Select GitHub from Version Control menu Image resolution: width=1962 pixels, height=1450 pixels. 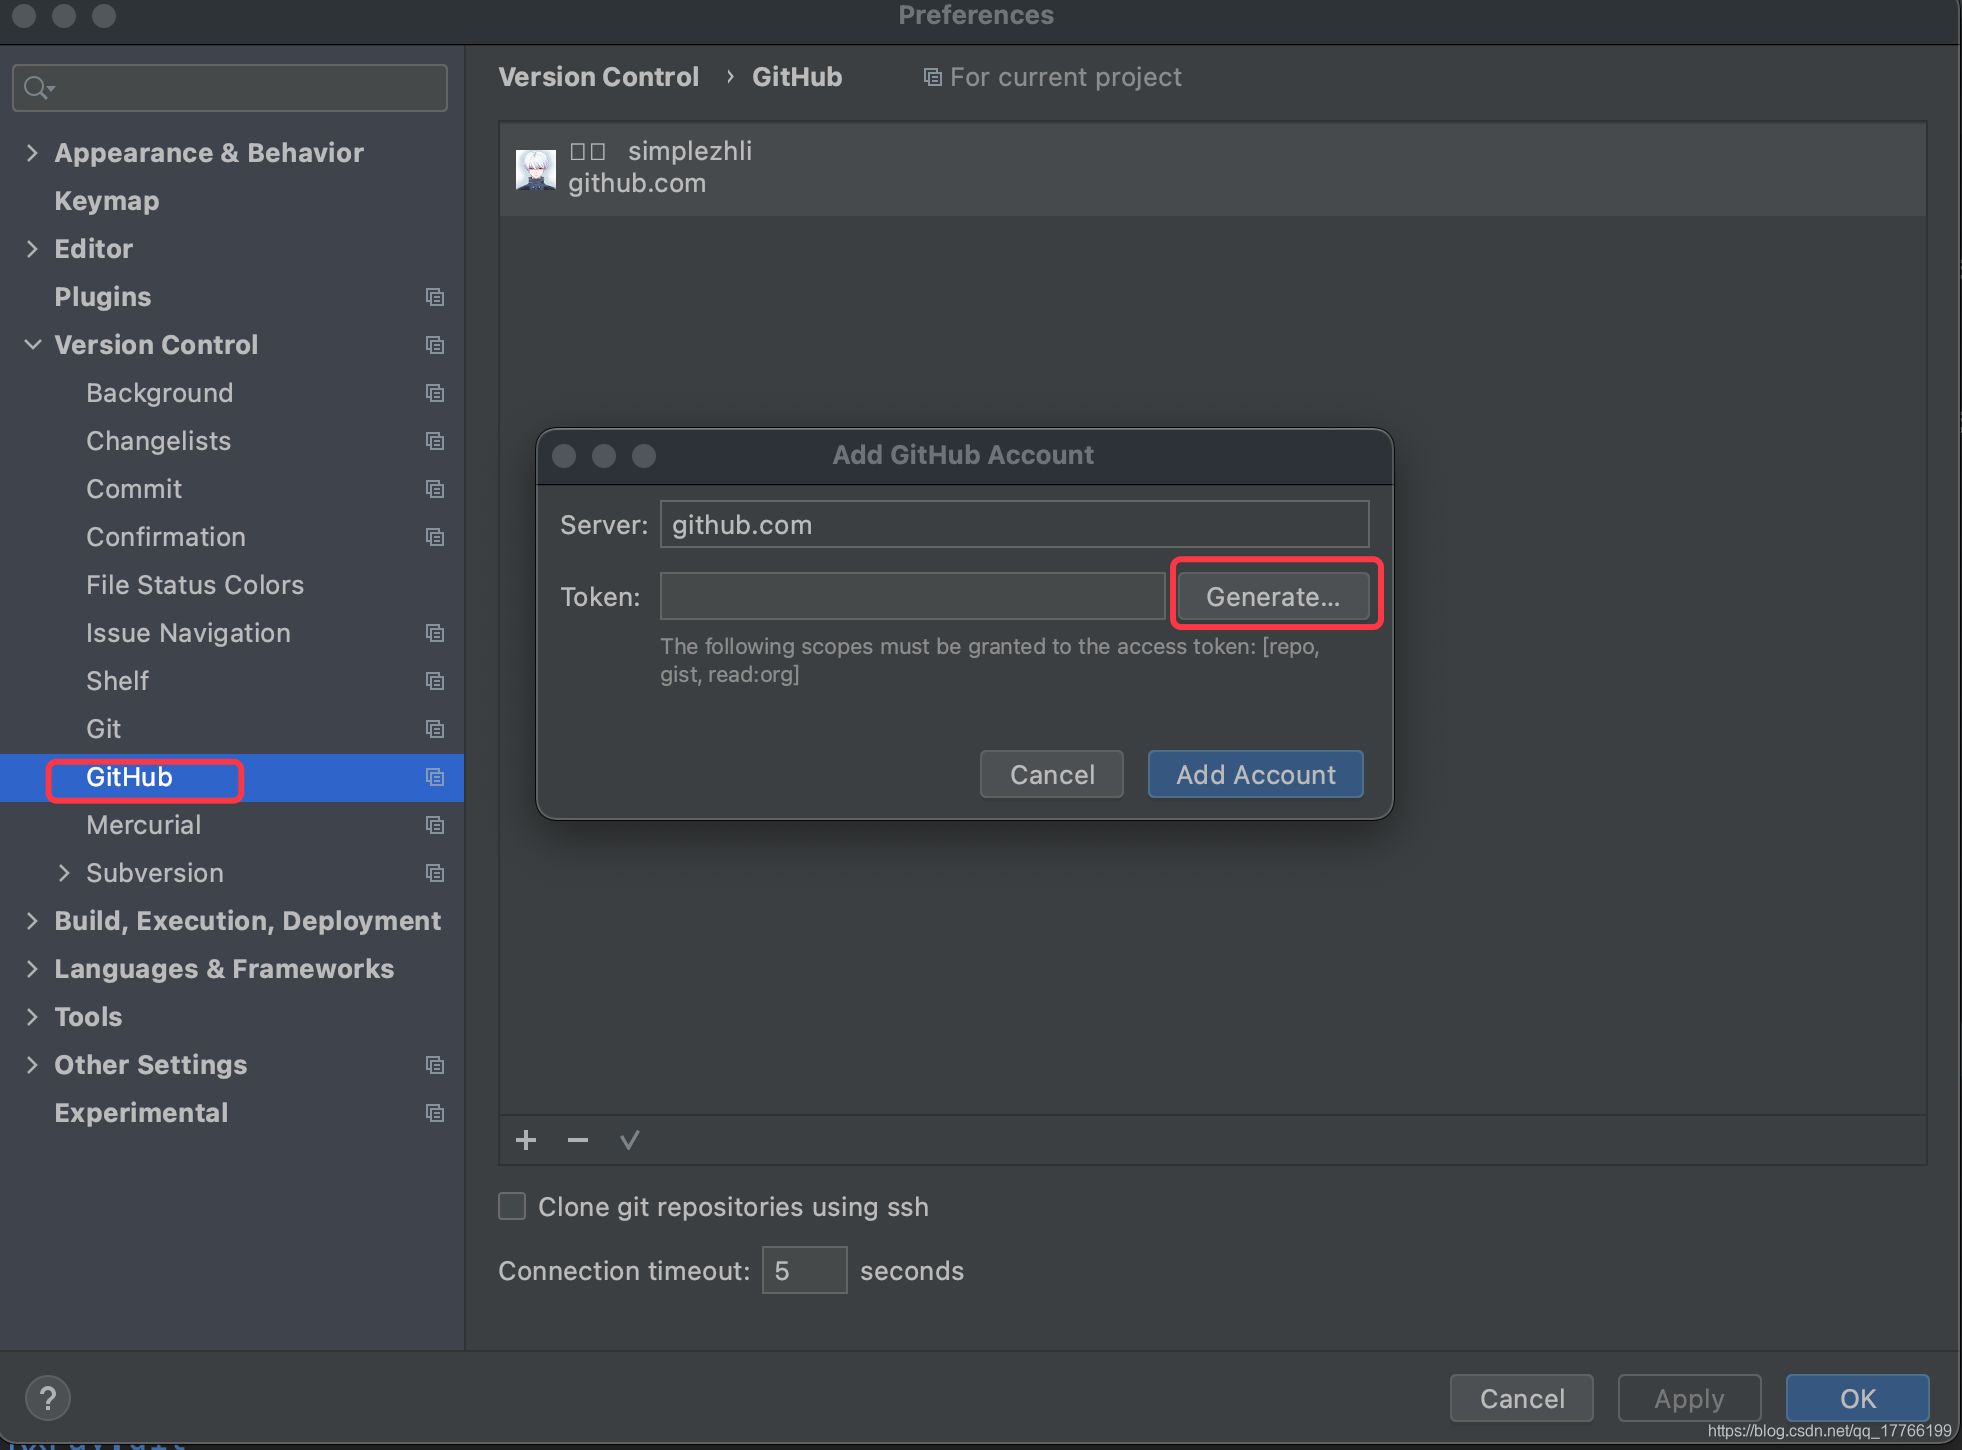[x=131, y=777]
